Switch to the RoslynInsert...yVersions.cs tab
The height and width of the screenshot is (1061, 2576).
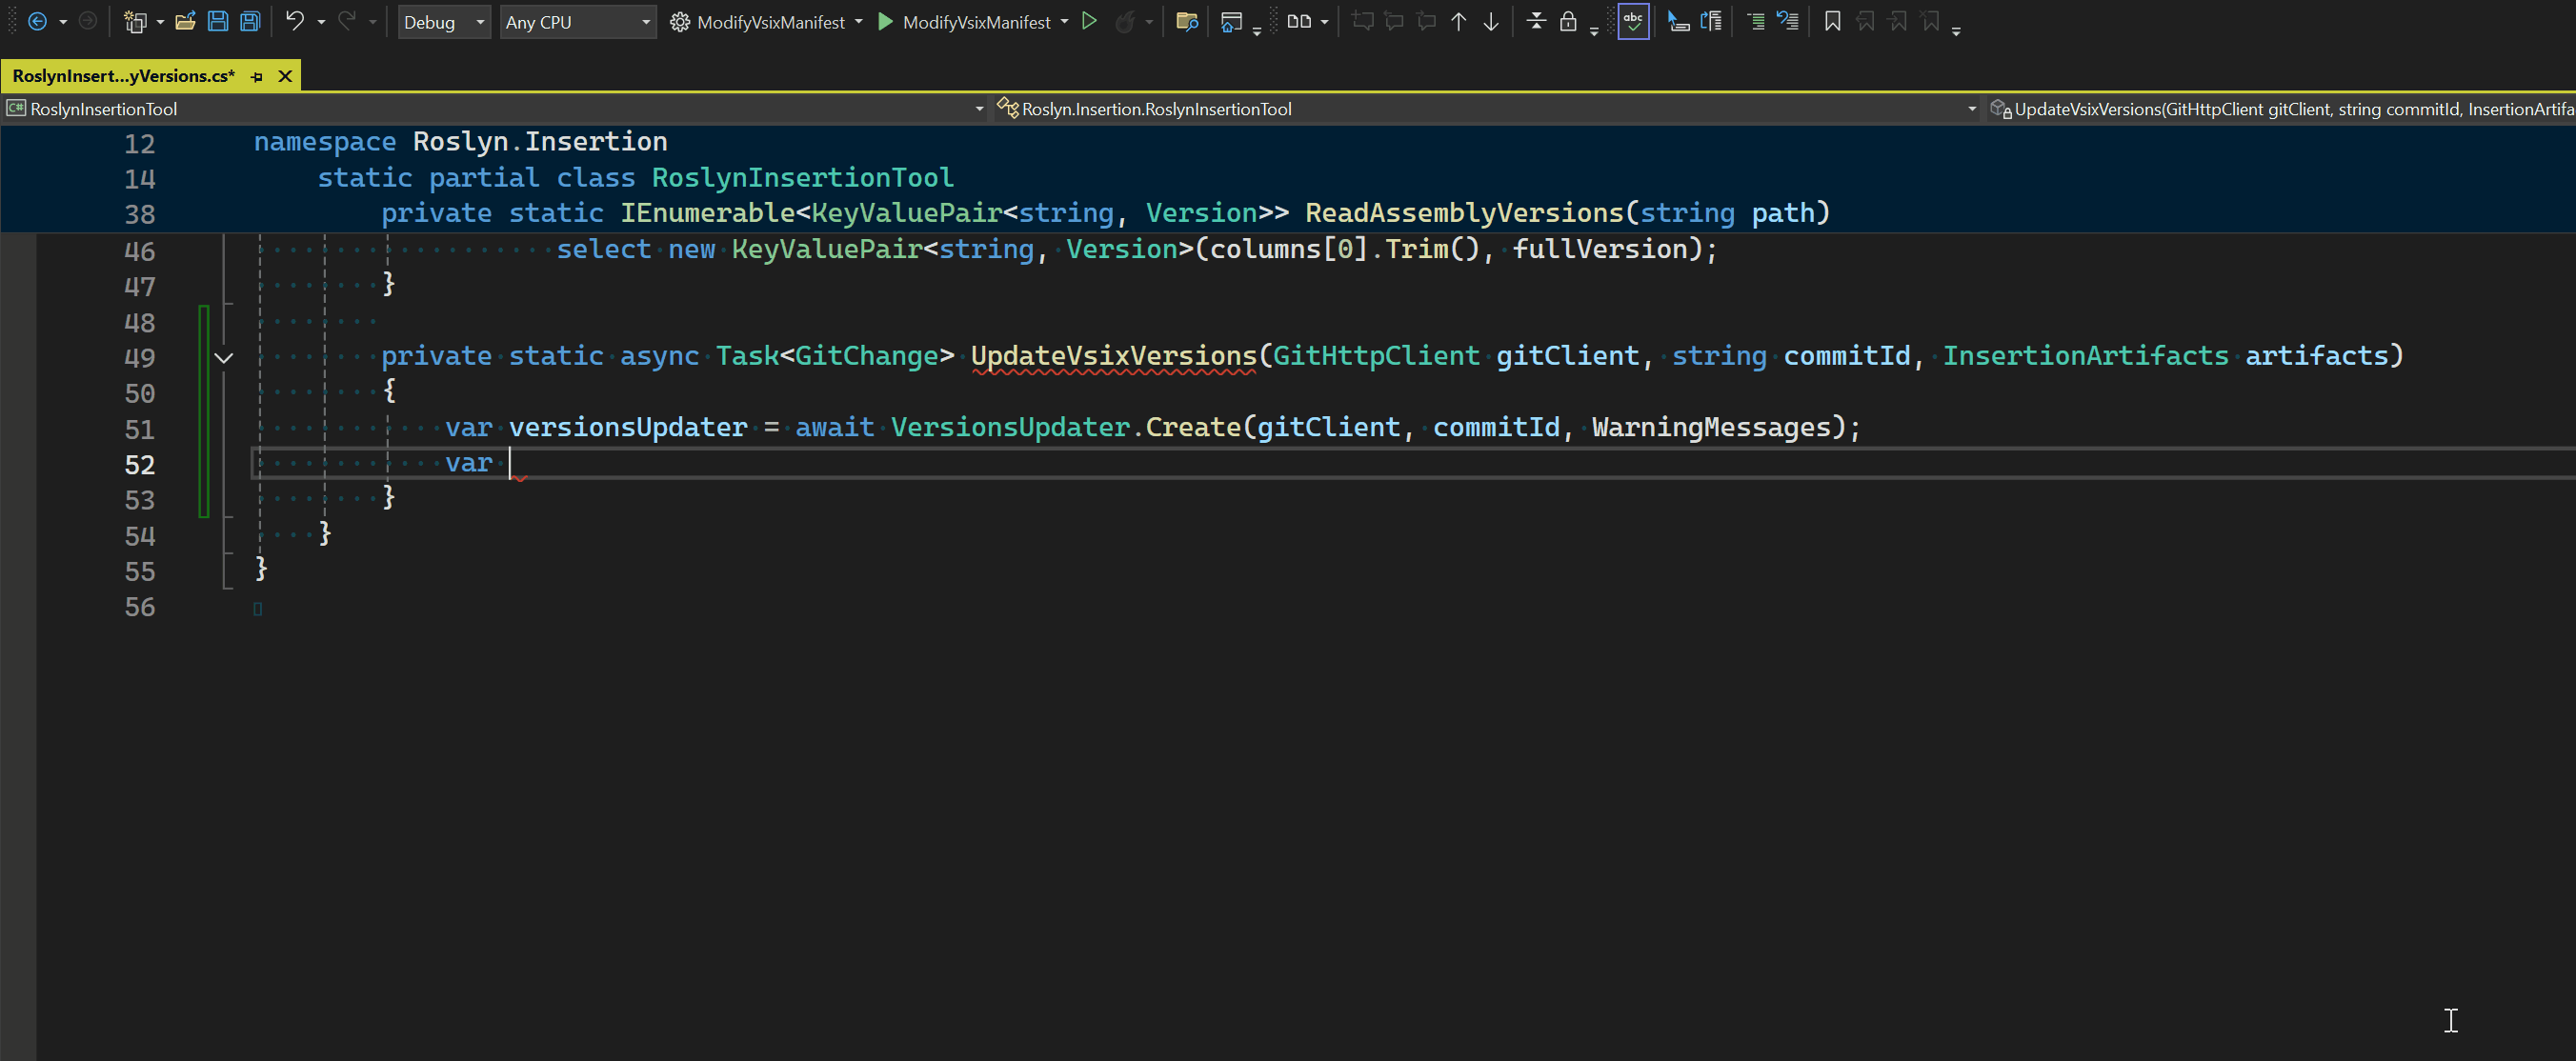pos(124,76)
